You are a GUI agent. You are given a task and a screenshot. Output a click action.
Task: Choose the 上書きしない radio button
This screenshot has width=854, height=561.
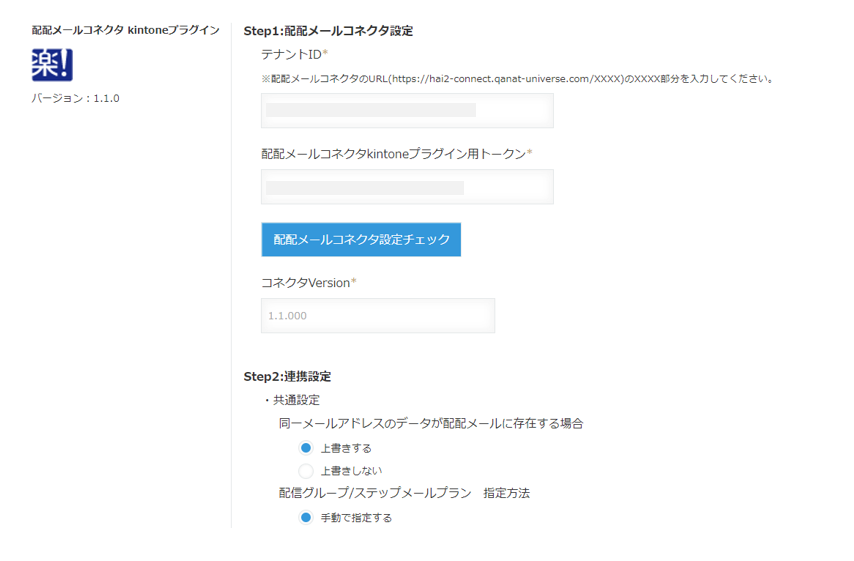tap(306, 470)
